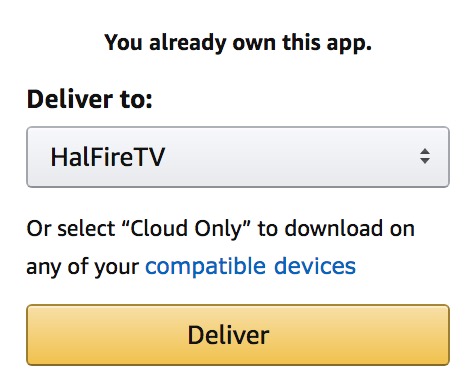Click "to download on" help text

point(336,229)
